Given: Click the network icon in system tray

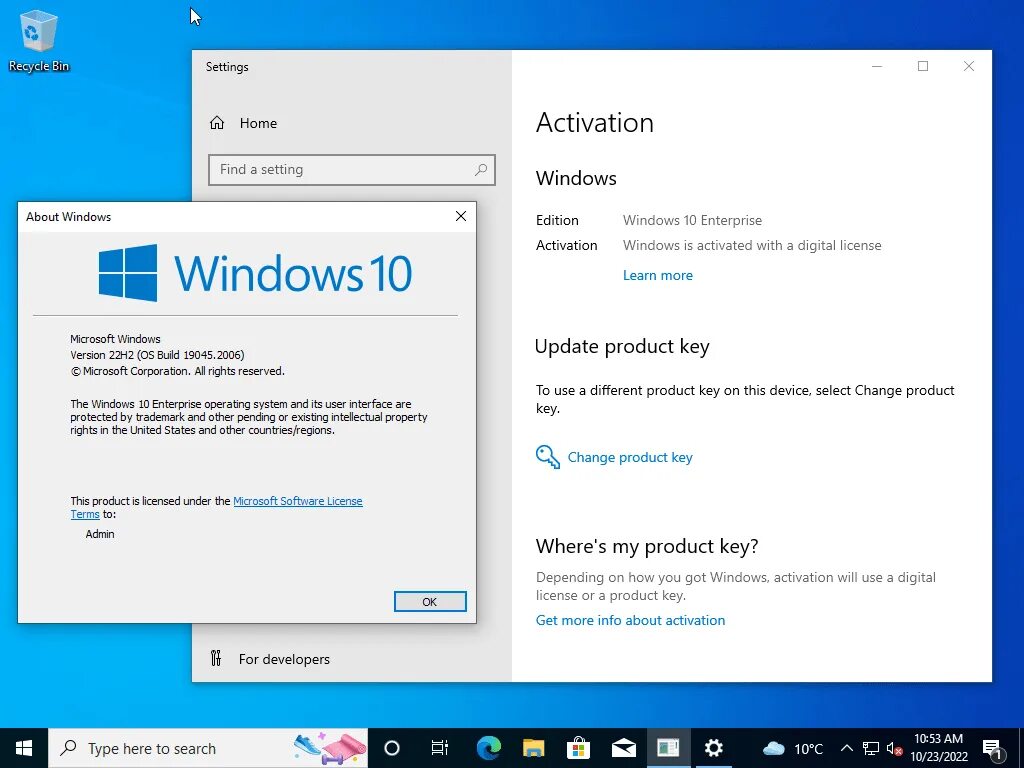Looking at the screenshot, I should click(871, 748).
